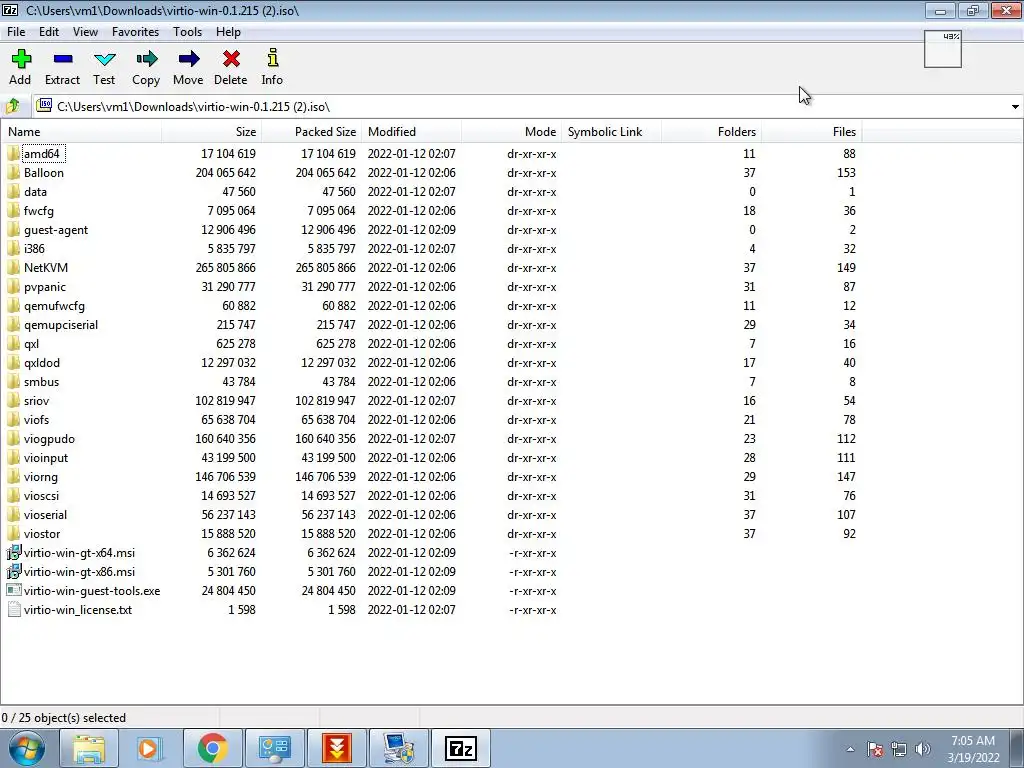This screenshot has width=1024, height=768.
Task: Select the data folder name
Action: [35, 192]
